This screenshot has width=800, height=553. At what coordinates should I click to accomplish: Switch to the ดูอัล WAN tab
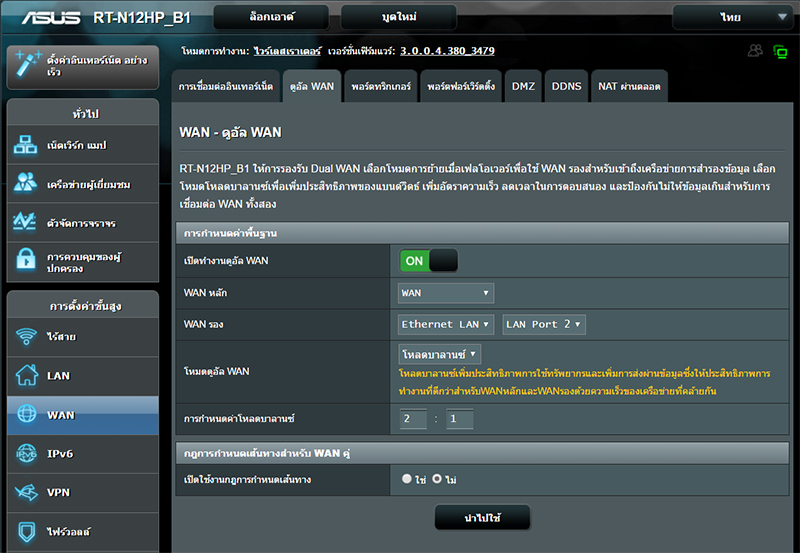pyautogui.click(x=312, y=86)
